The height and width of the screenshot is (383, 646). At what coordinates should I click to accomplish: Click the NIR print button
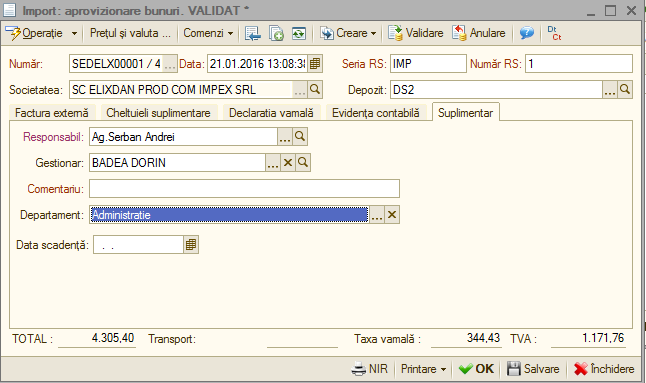[370, 369]
